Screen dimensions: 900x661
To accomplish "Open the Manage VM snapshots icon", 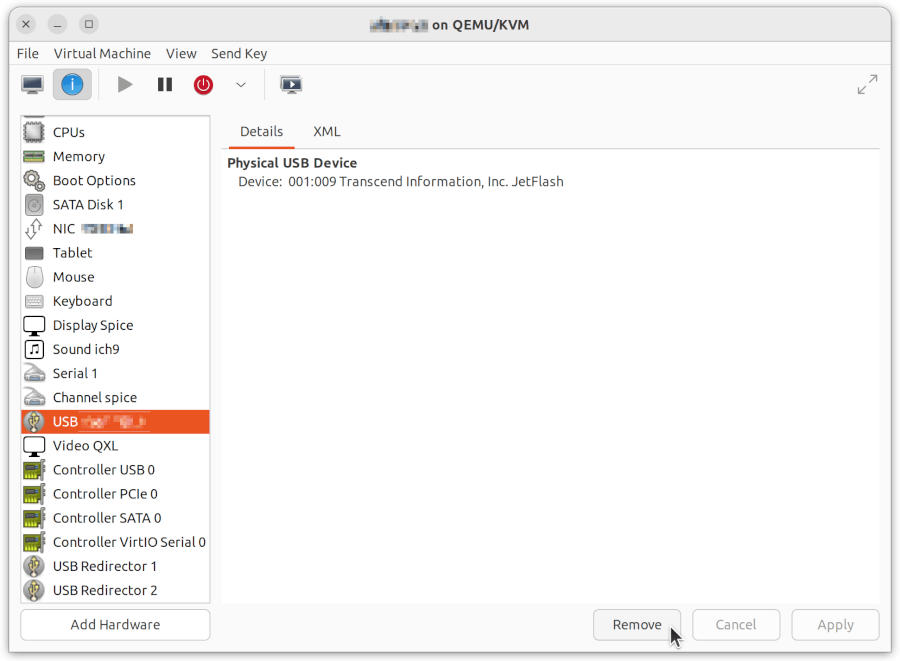I will (291, 85).
